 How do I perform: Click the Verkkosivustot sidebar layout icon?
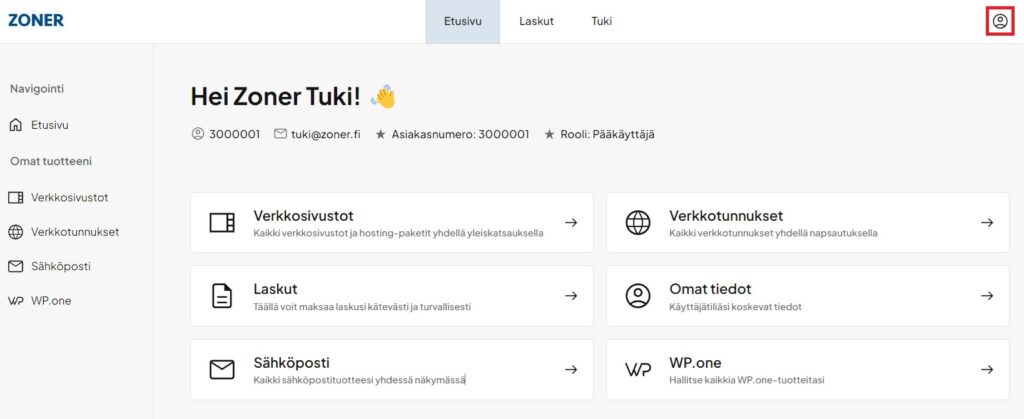pos(15,197)
